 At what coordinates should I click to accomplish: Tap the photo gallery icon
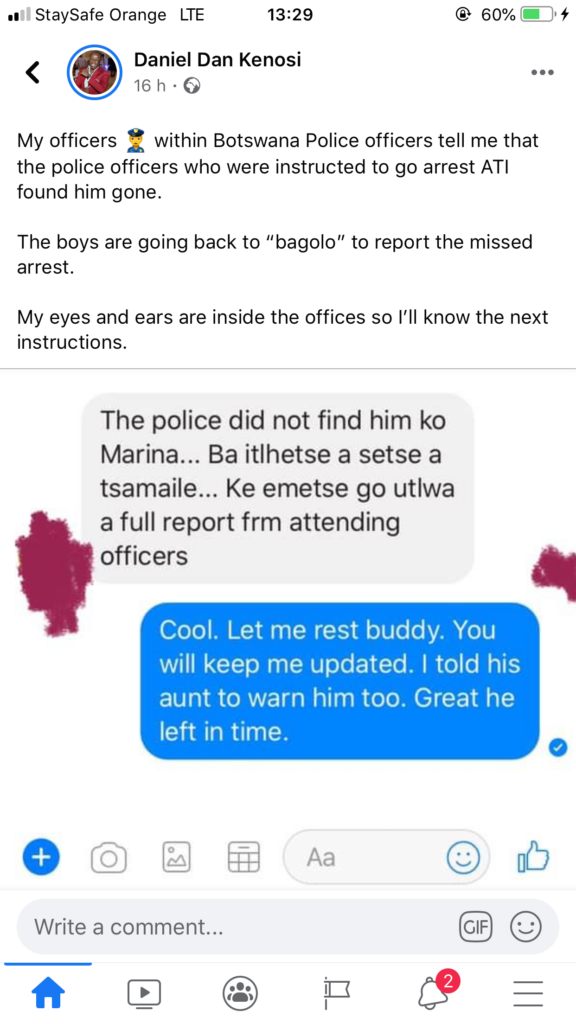(x=176, y=856)
